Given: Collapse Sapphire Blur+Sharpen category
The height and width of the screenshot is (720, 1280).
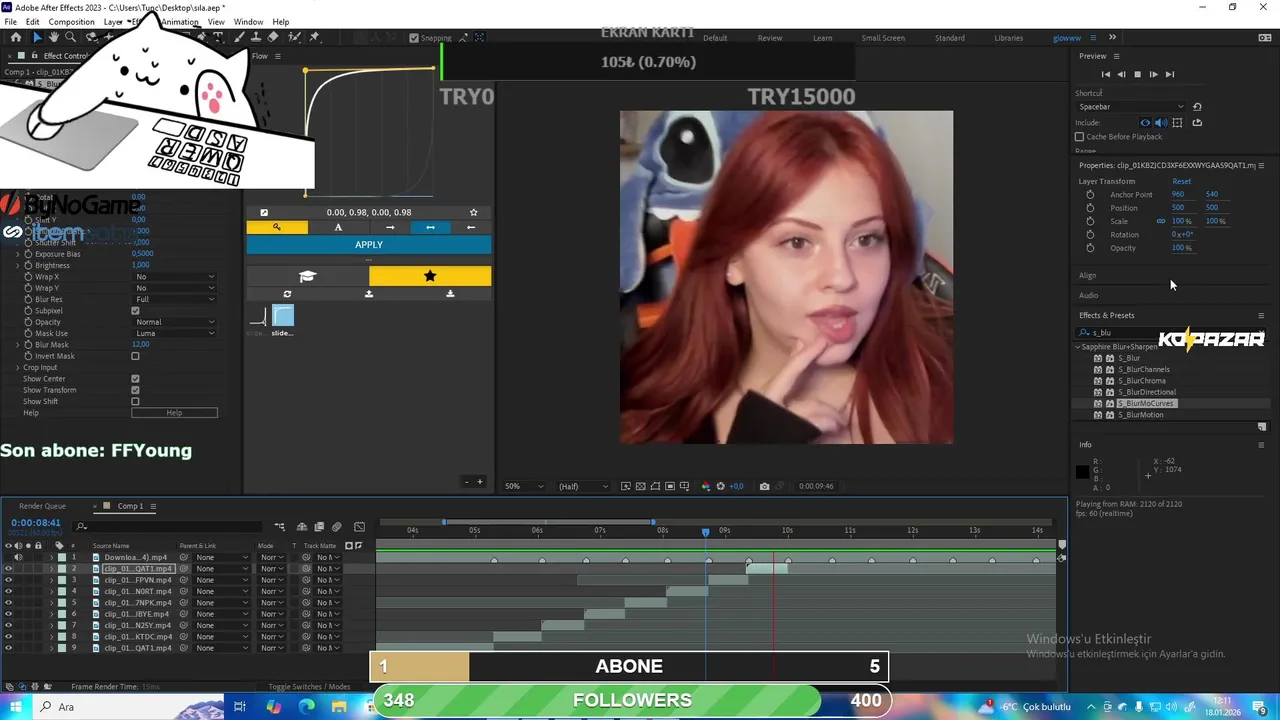Looking at the screenshot, I should click(1078, 347).
